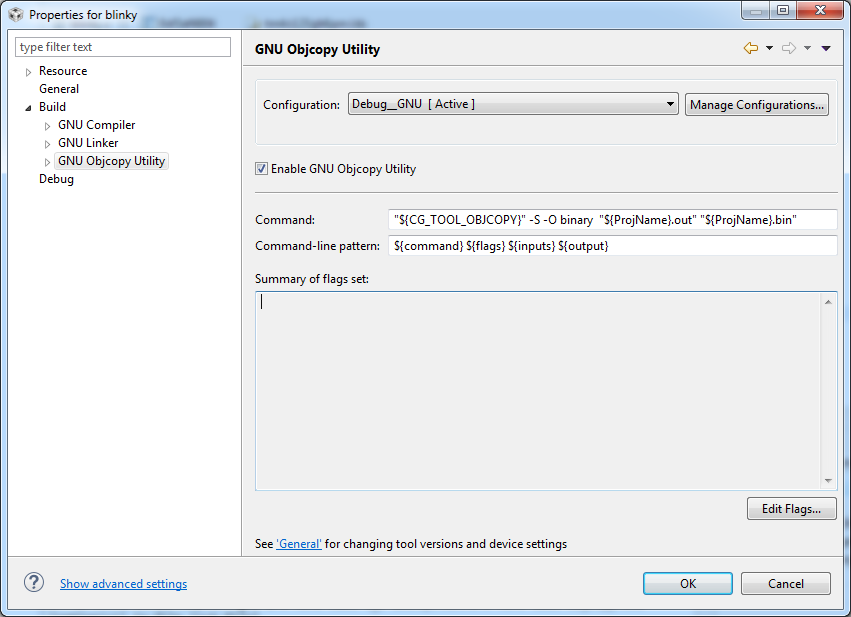
Task: Minimize the Properties for blinky dialog
Action: point(755,10)
